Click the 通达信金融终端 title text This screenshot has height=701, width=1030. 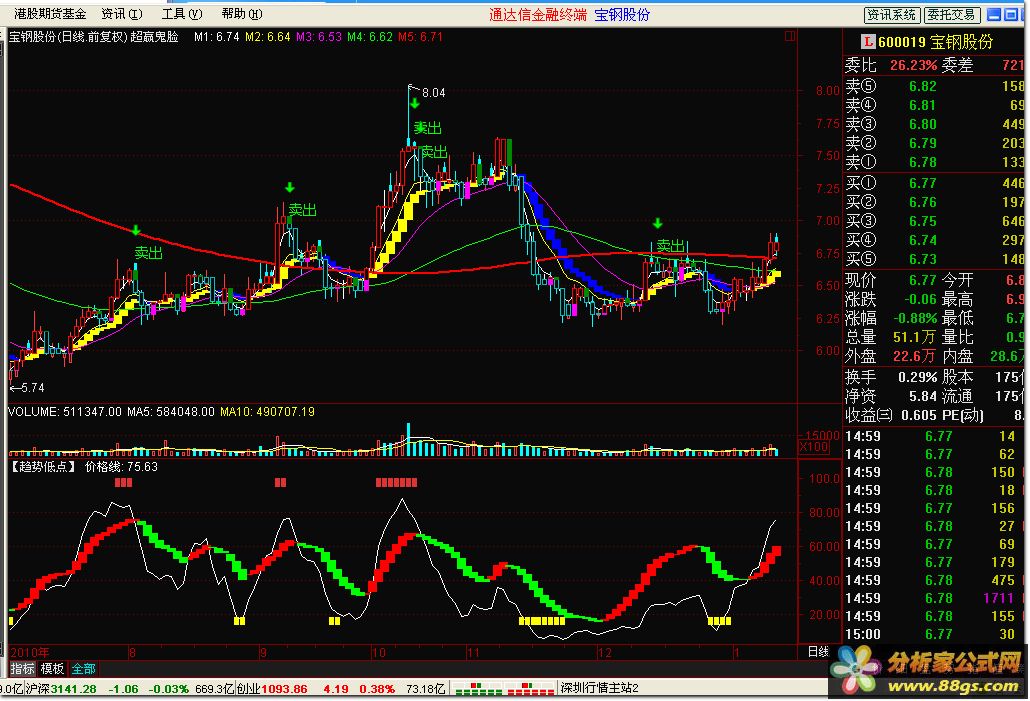tap(538, 14)
